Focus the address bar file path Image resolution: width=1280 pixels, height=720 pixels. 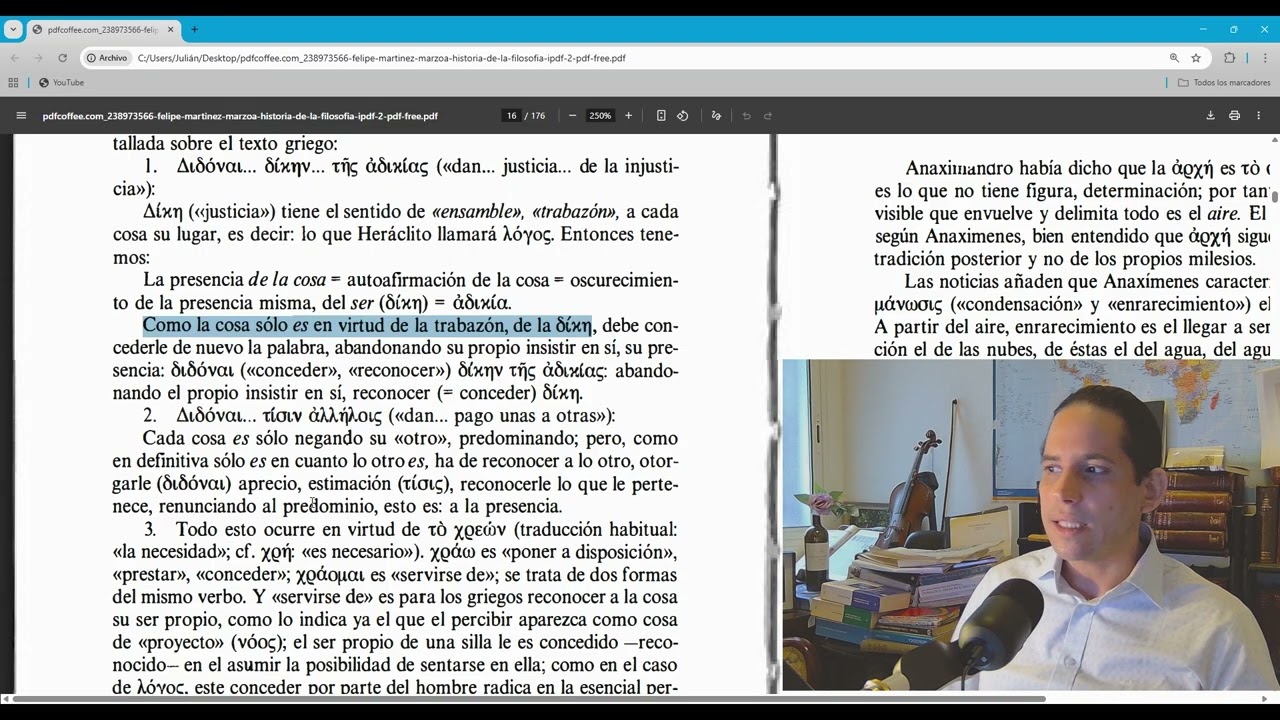point(382,58)
